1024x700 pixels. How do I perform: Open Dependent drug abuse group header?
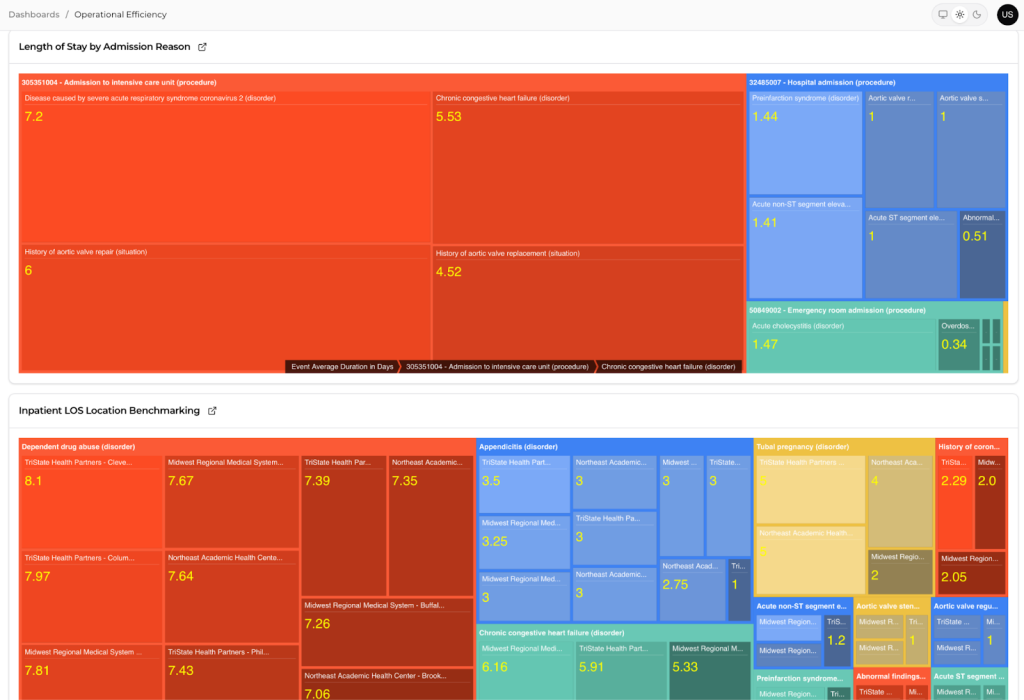[x=79, y=446]
